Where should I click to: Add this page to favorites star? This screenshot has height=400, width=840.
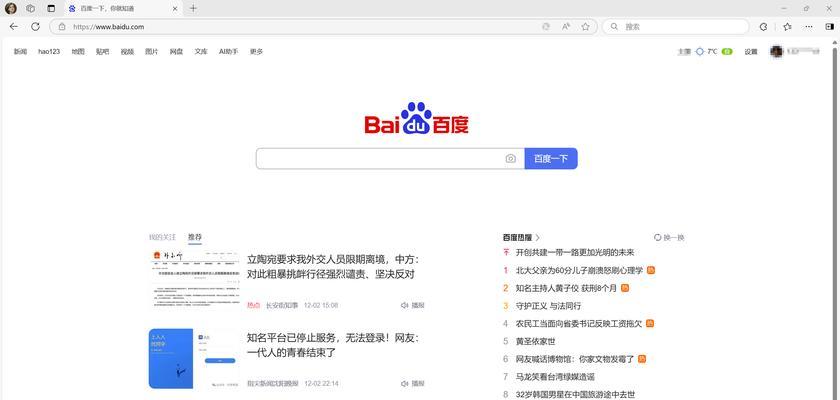pos(586,27)
